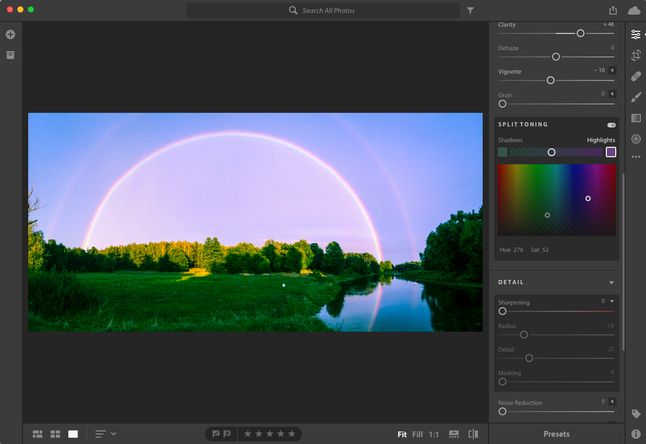
Task: Click the Vignette value -10
Action: (599, 70)
